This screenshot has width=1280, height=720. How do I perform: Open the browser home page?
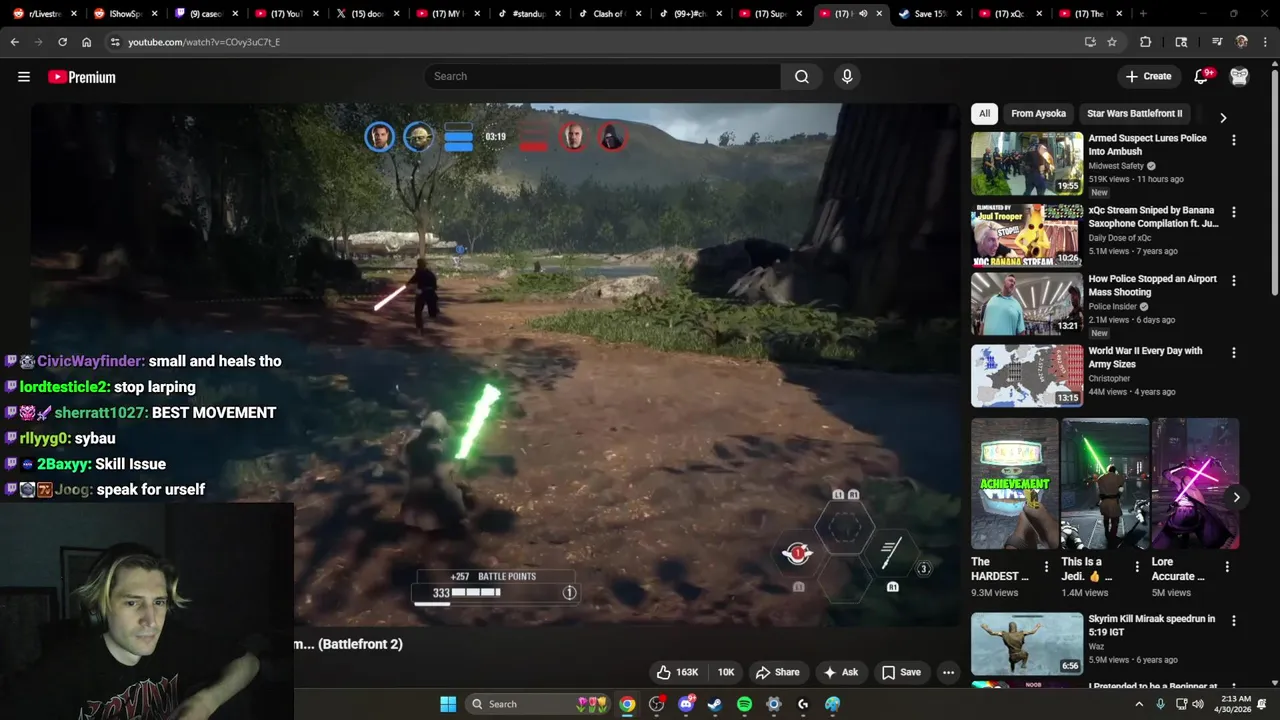(87, 42)
